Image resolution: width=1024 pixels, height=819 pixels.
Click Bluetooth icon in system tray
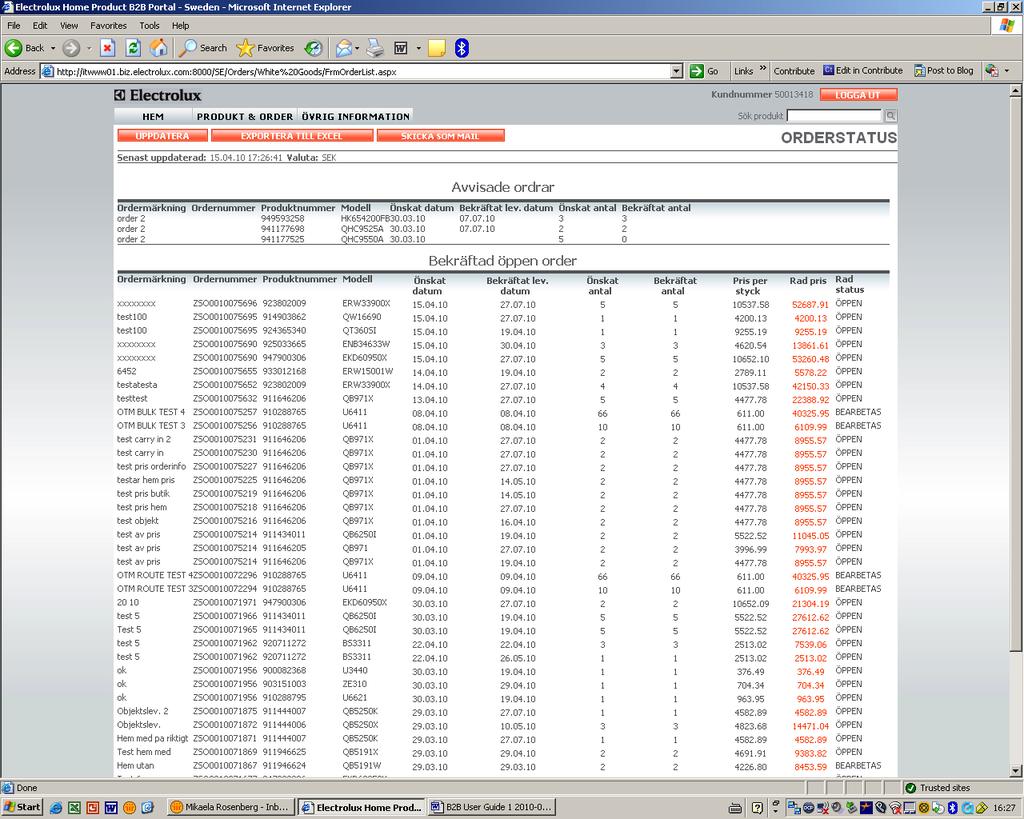tap(953, 808)
